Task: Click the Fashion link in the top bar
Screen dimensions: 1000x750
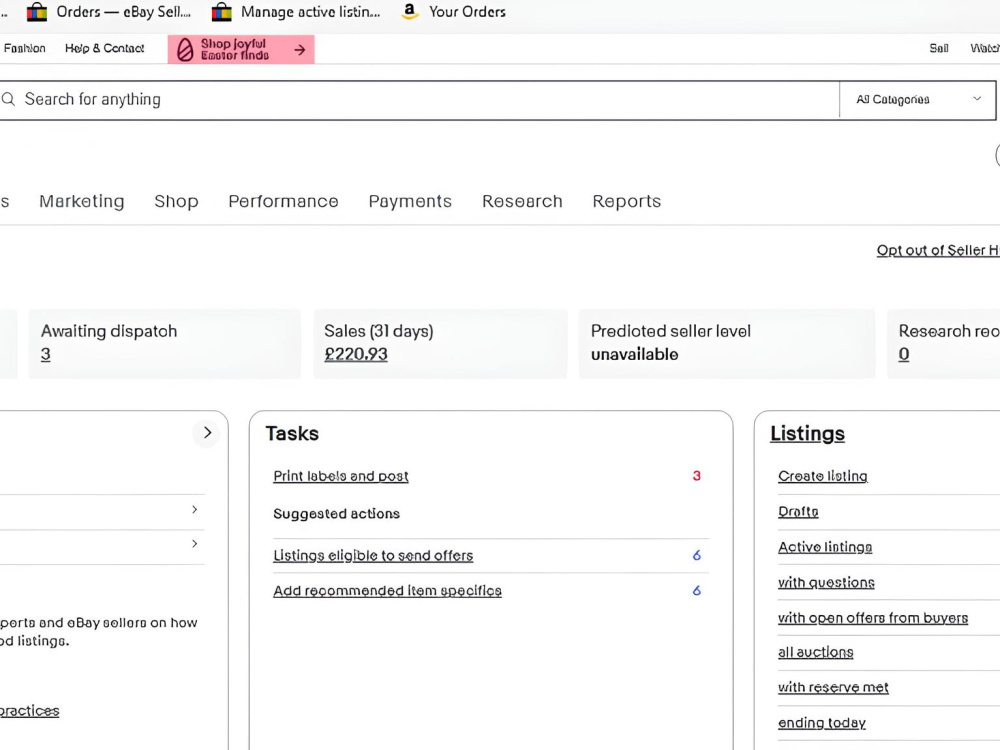Action: click(24, 48)
